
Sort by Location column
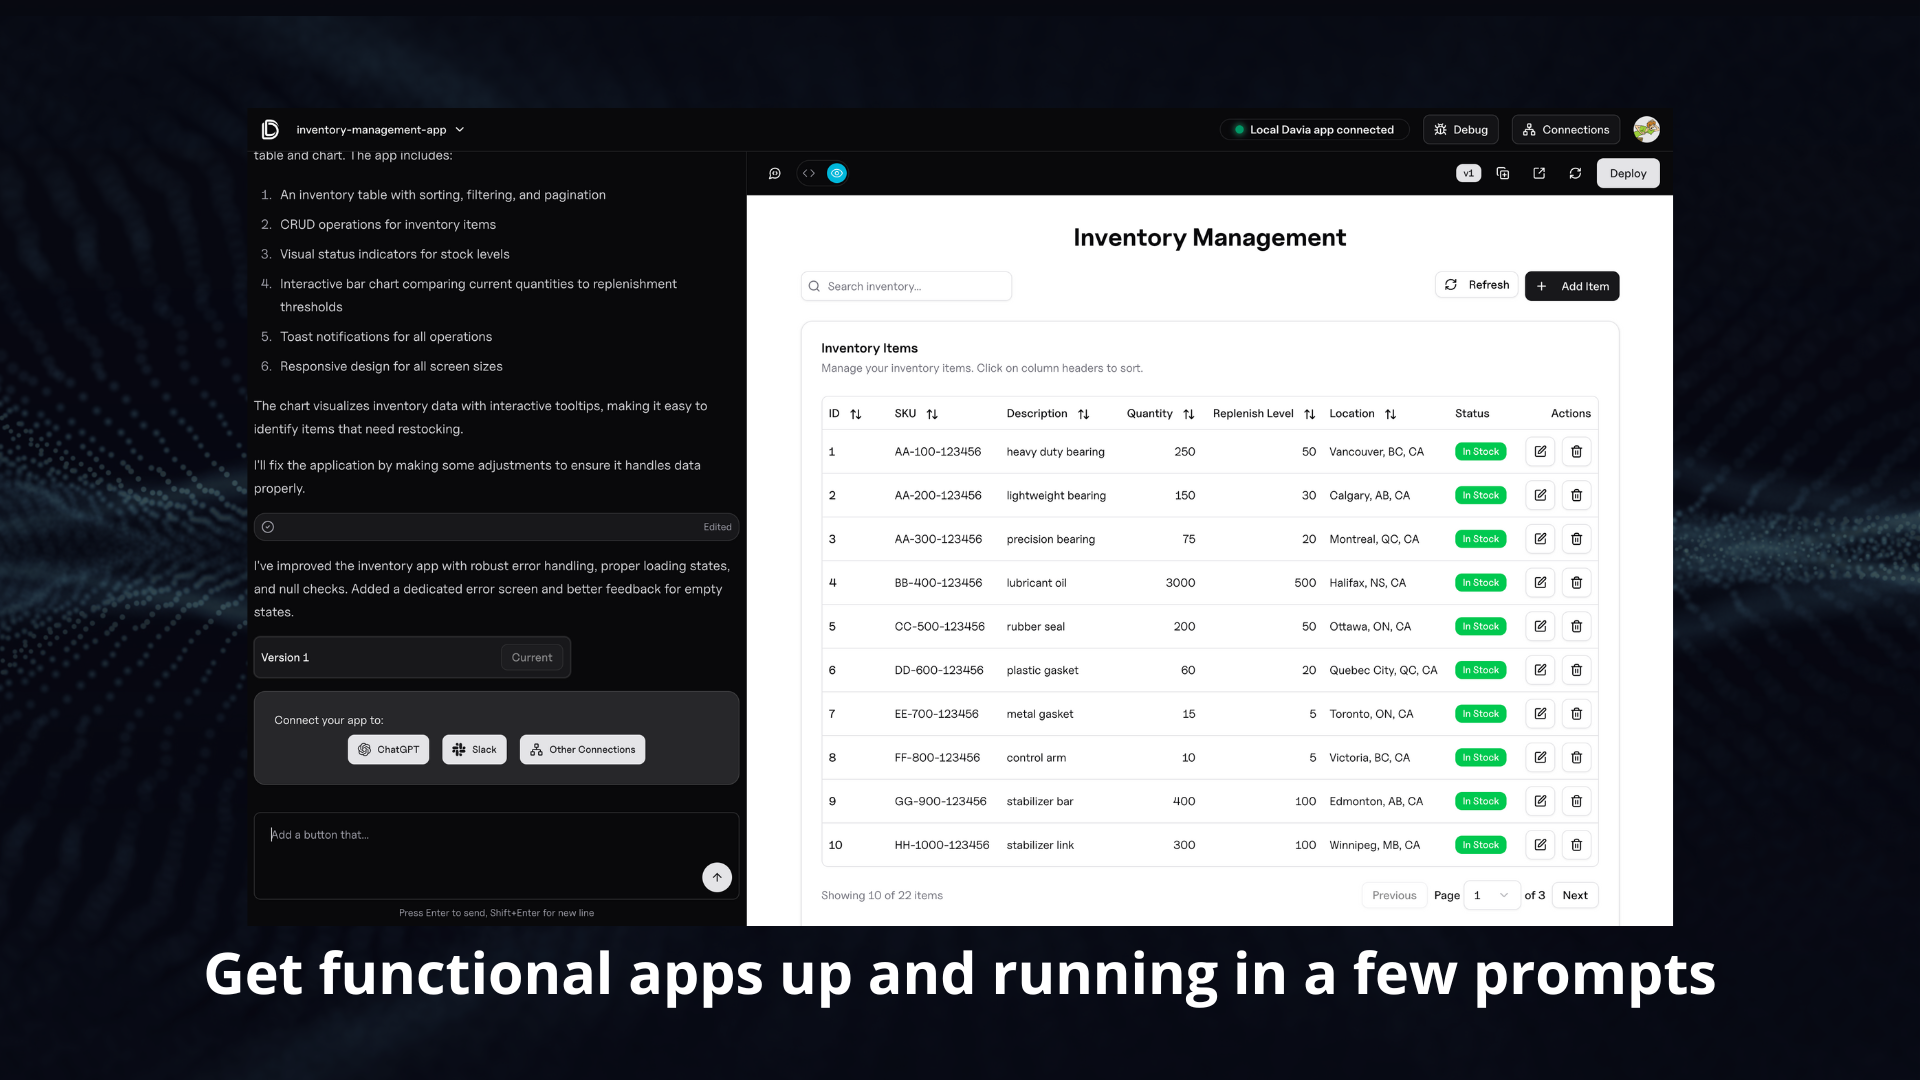pos(1362,414)
